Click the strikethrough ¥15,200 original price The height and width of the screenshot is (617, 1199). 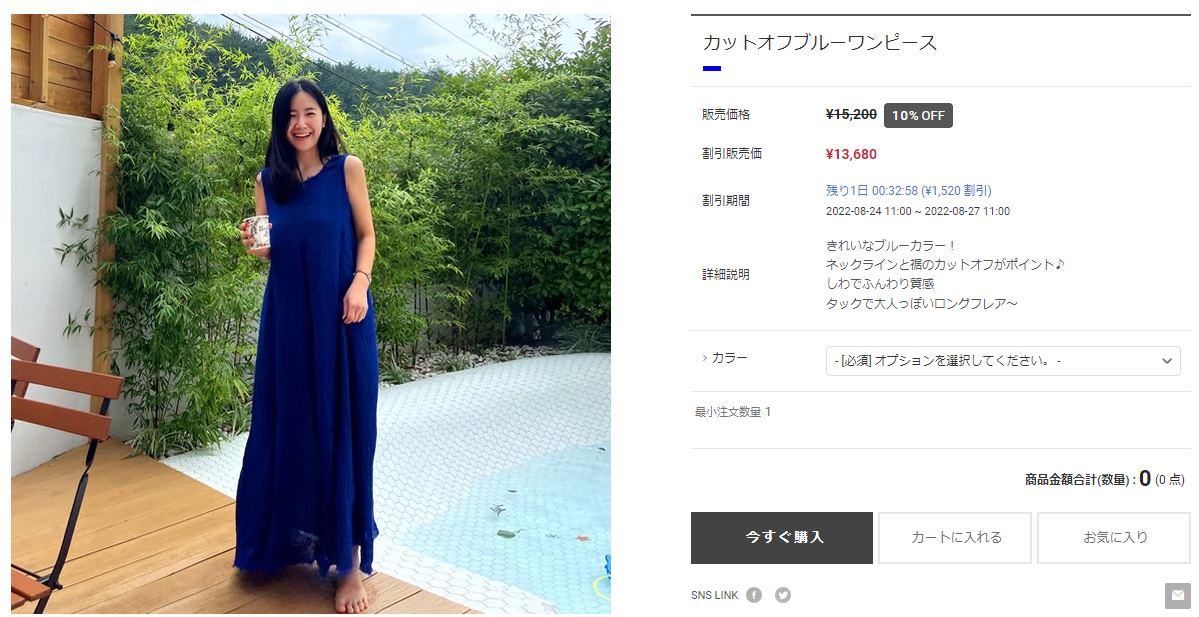(851, 115)
